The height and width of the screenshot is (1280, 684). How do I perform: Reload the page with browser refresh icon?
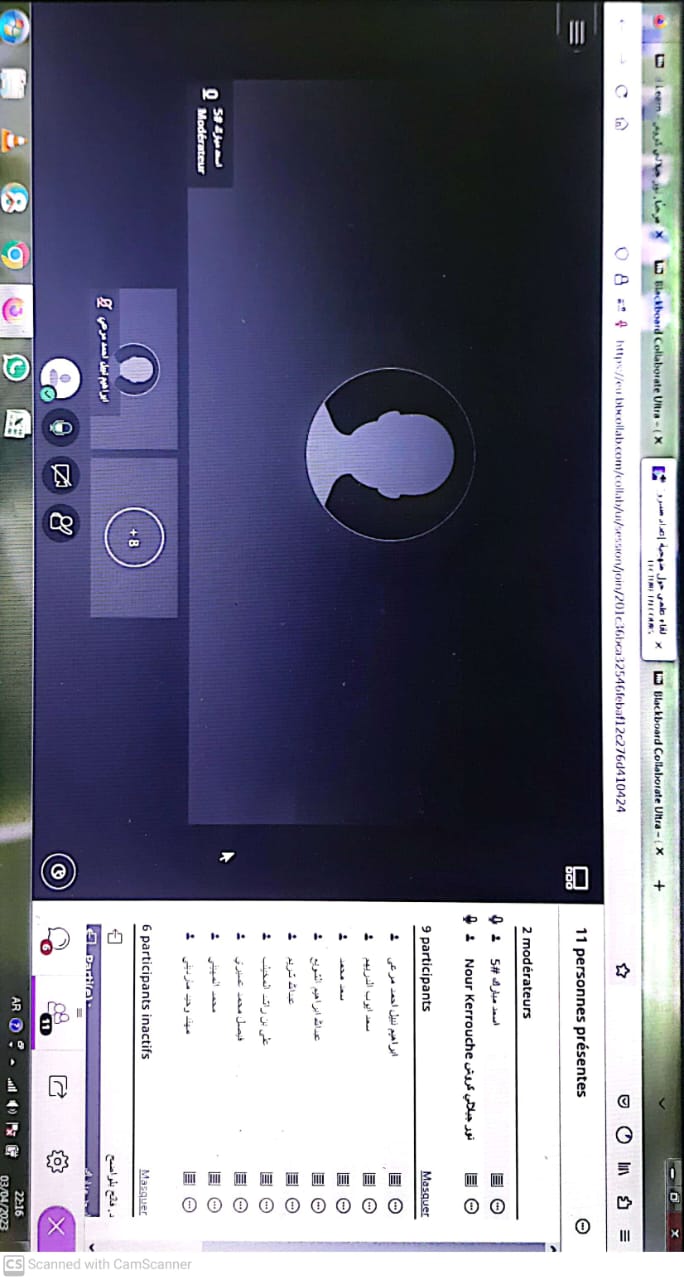pyautogui.click(x=621, y=87)
